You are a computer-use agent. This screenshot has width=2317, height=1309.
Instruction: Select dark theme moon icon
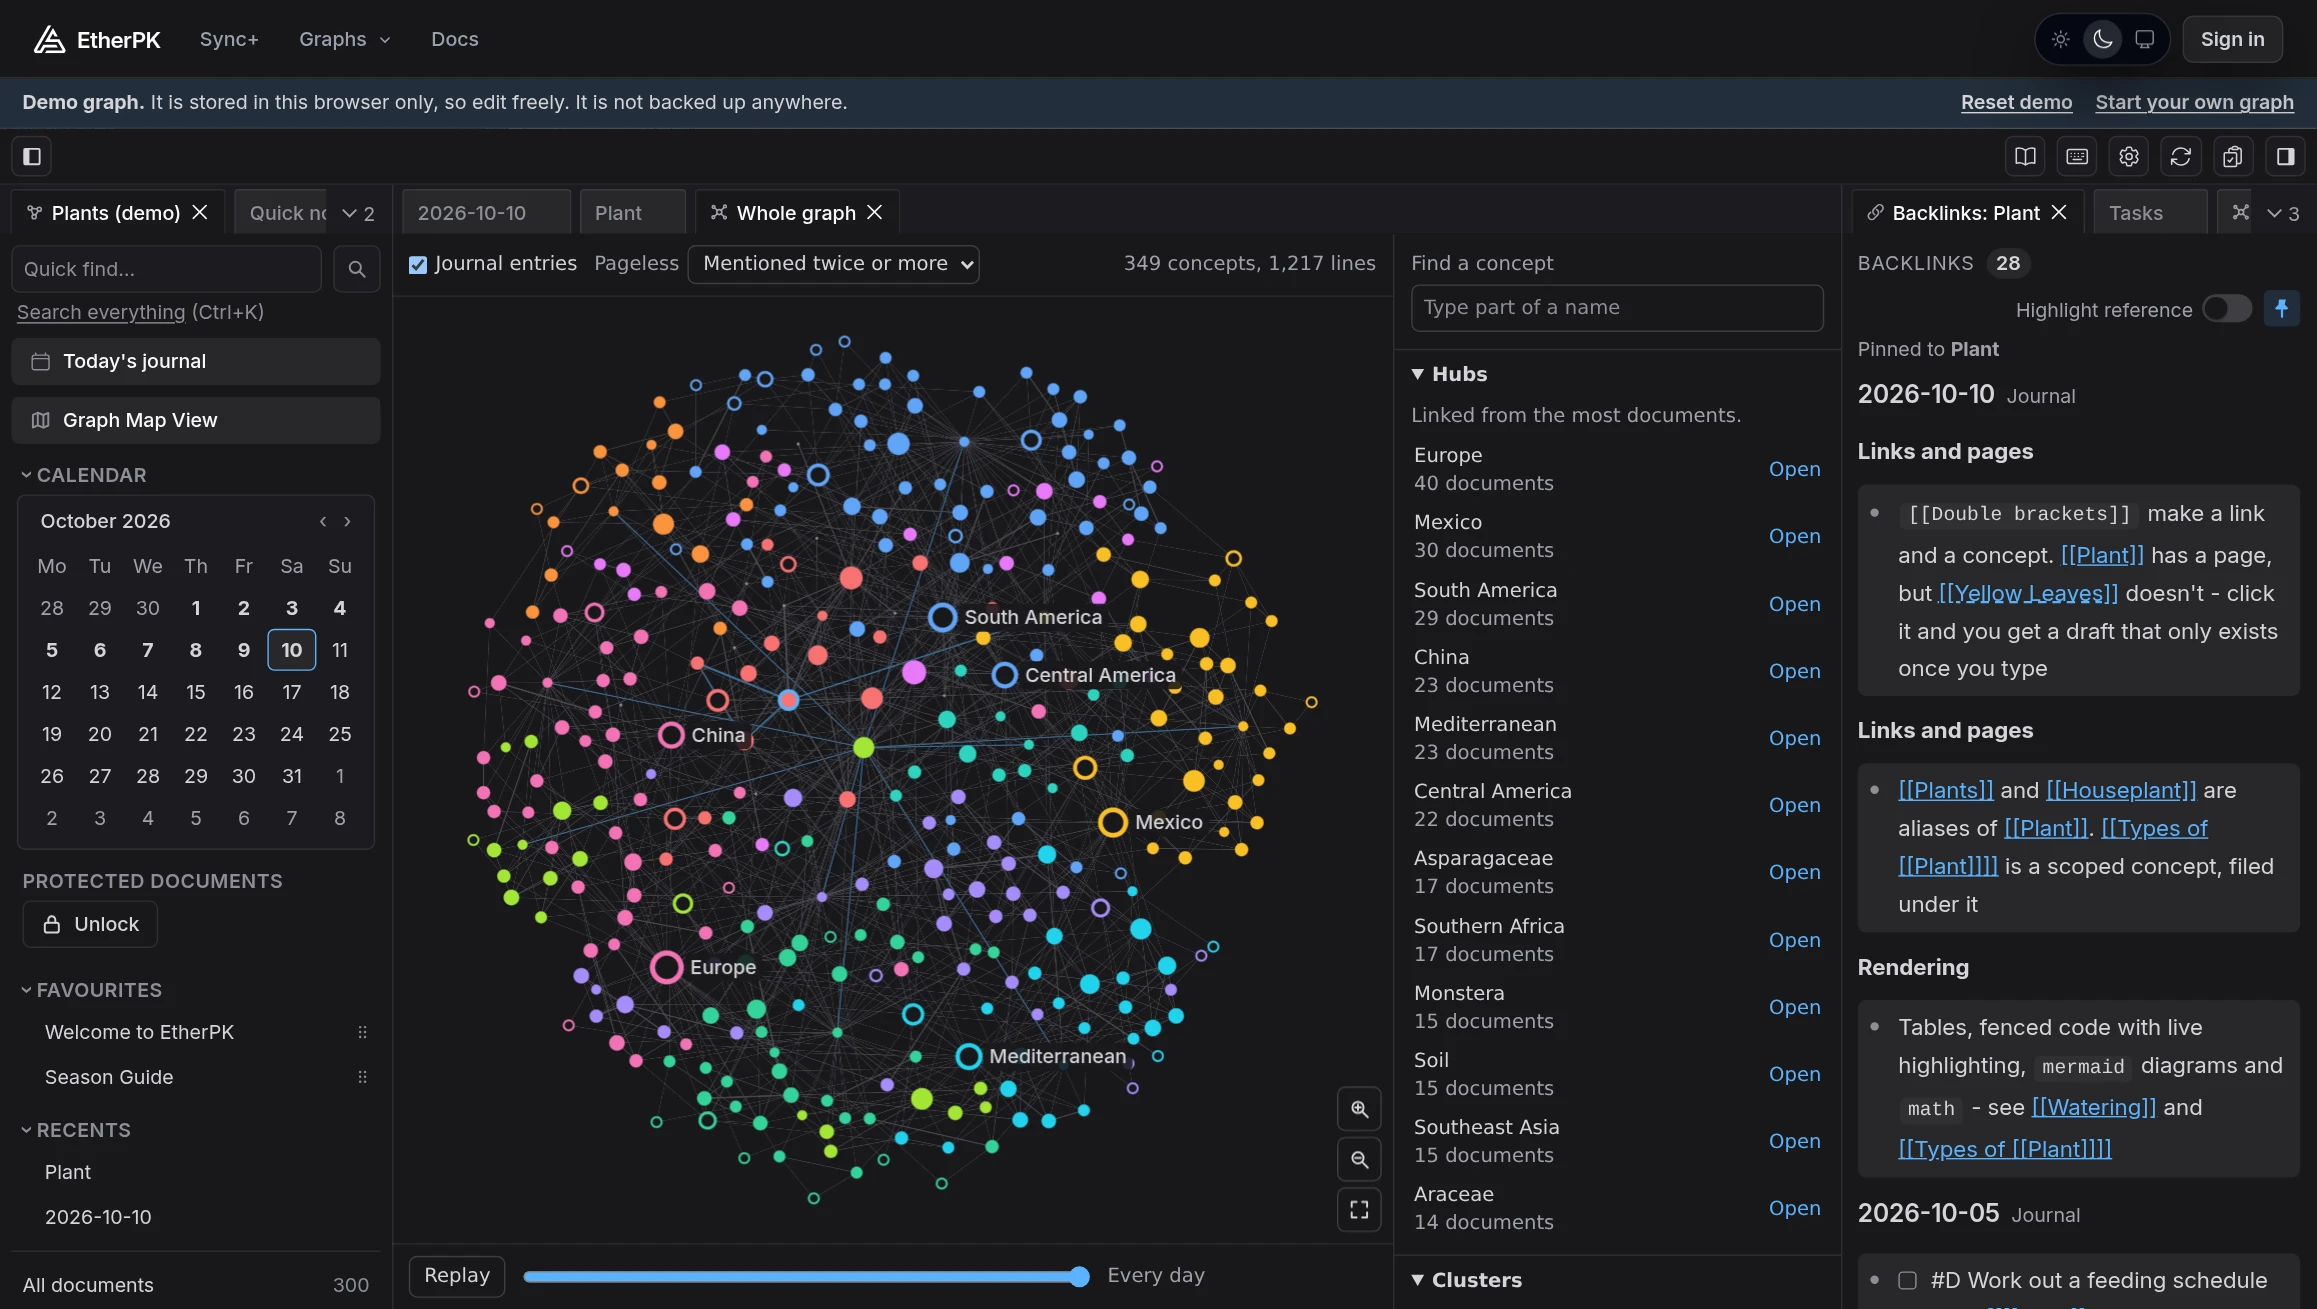click(x=2102, y=39)
